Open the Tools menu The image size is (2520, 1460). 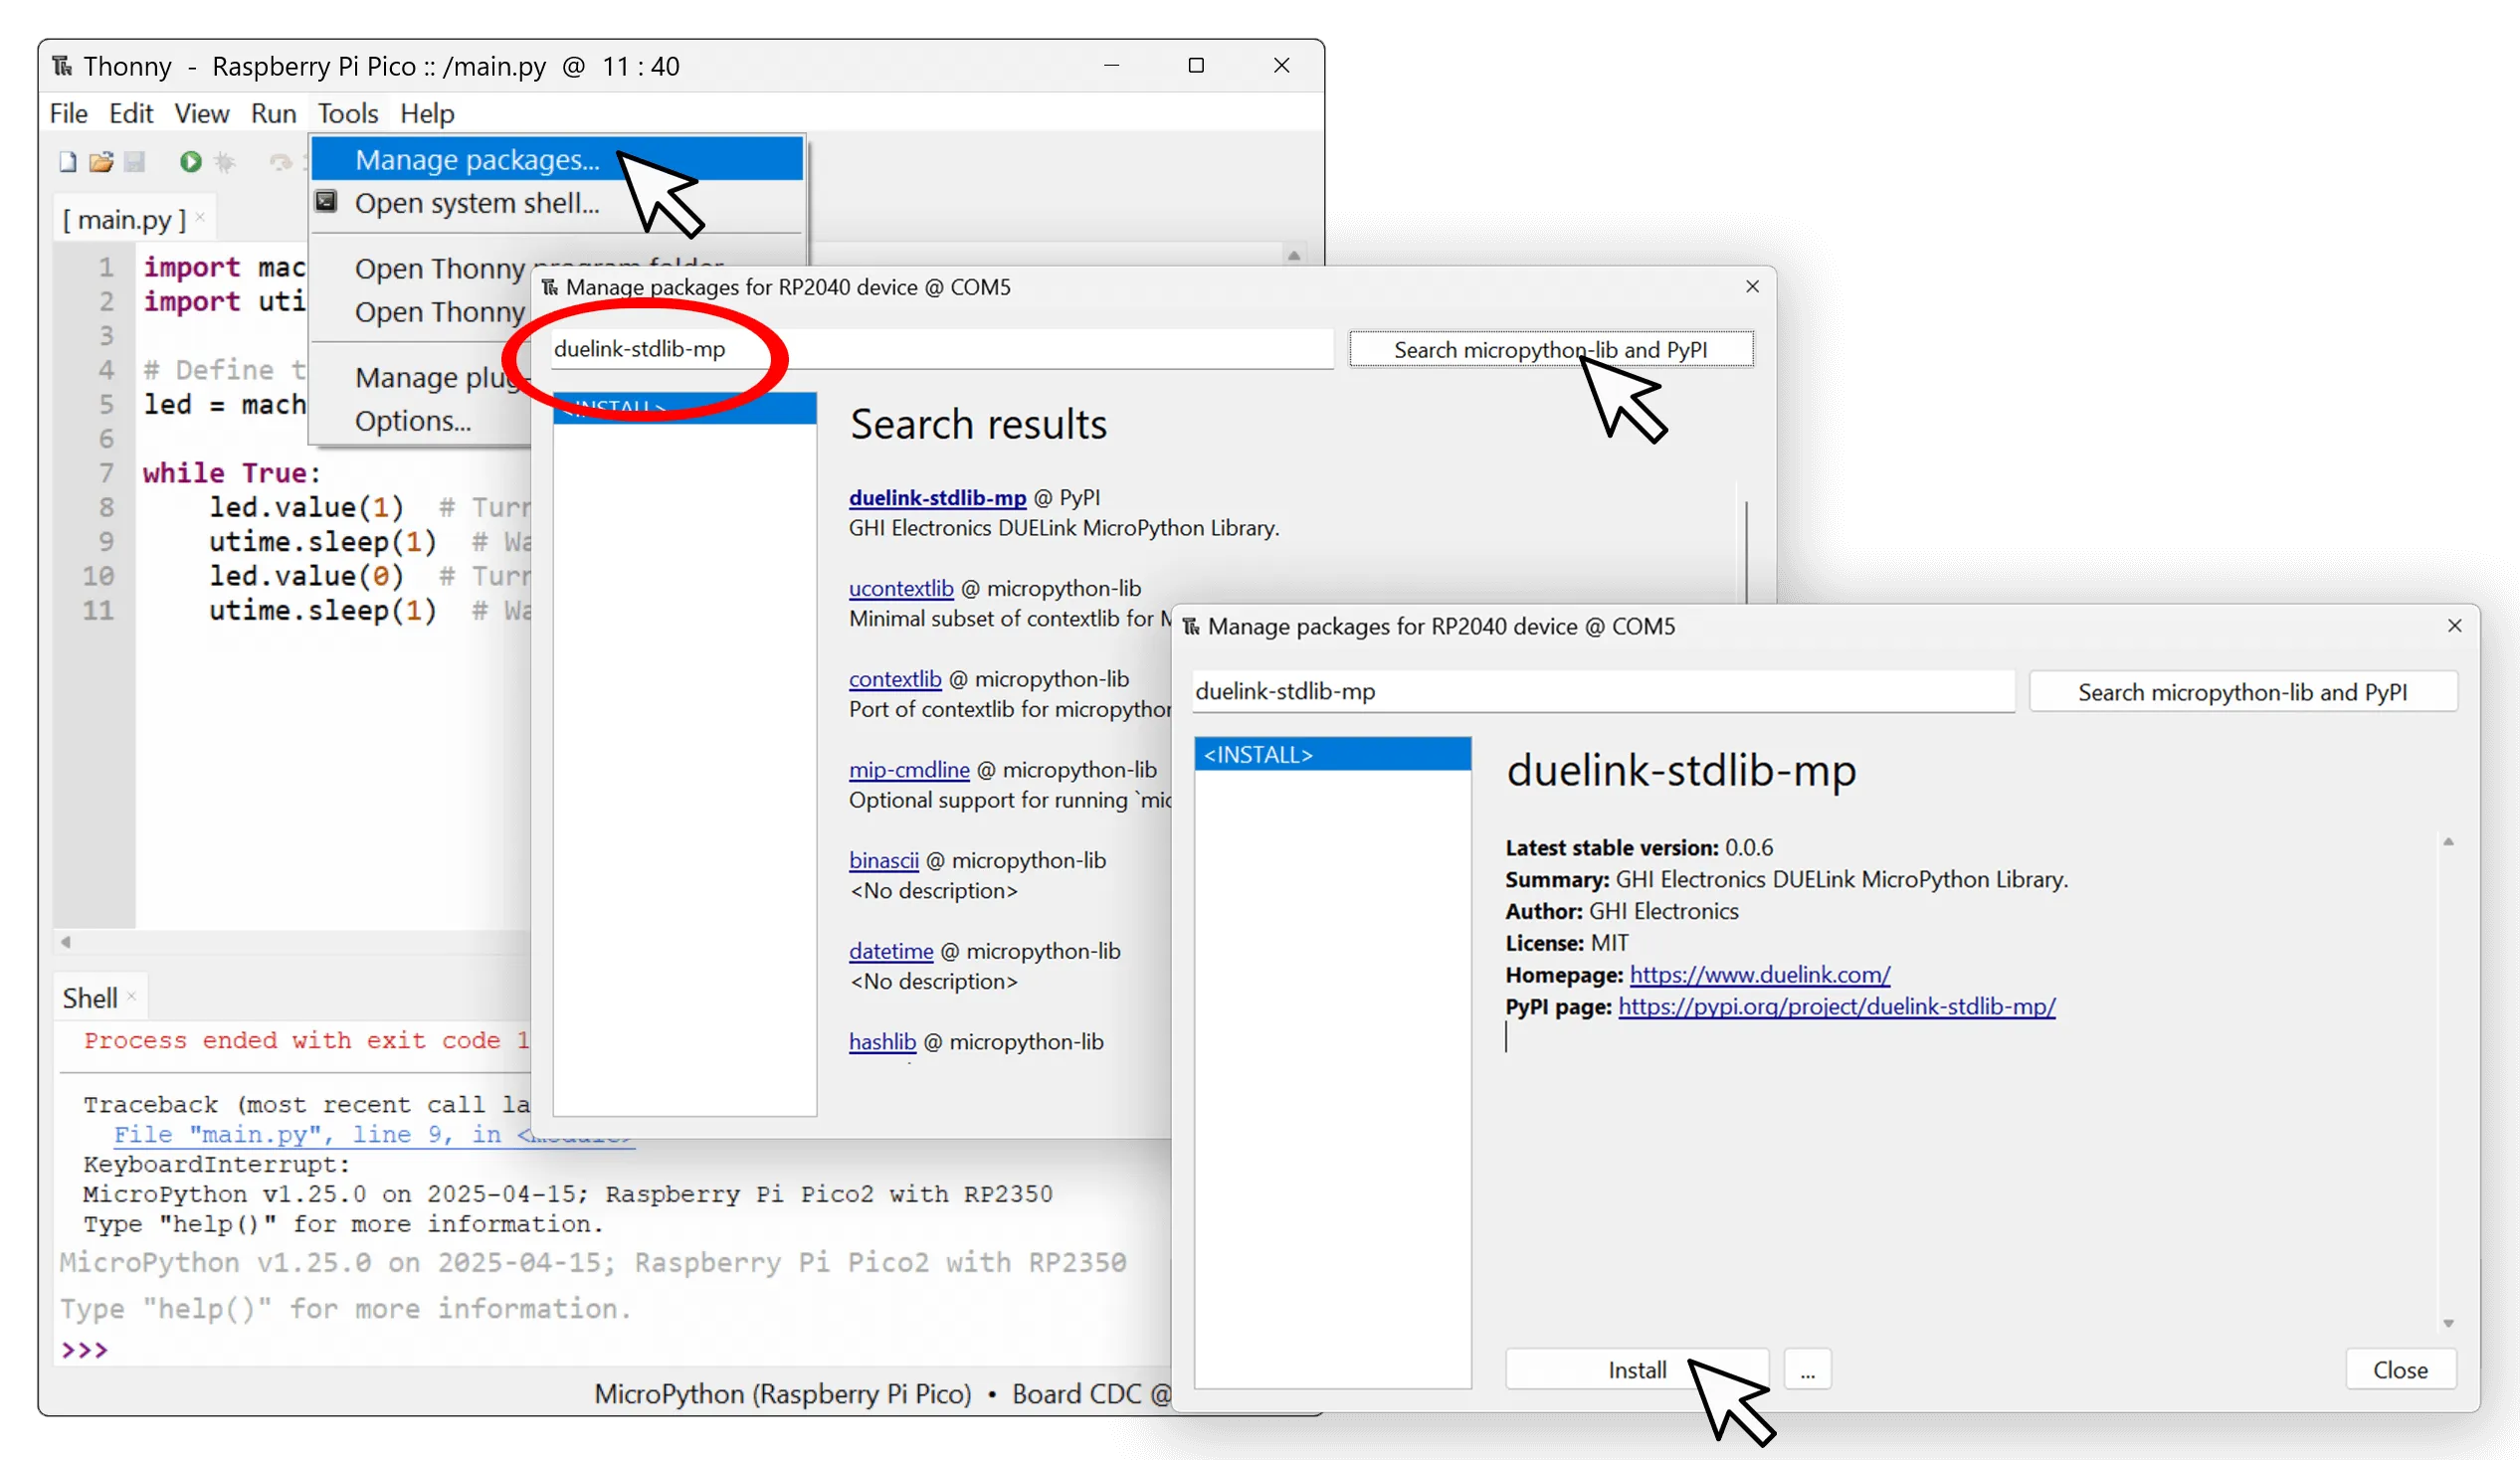346,113
